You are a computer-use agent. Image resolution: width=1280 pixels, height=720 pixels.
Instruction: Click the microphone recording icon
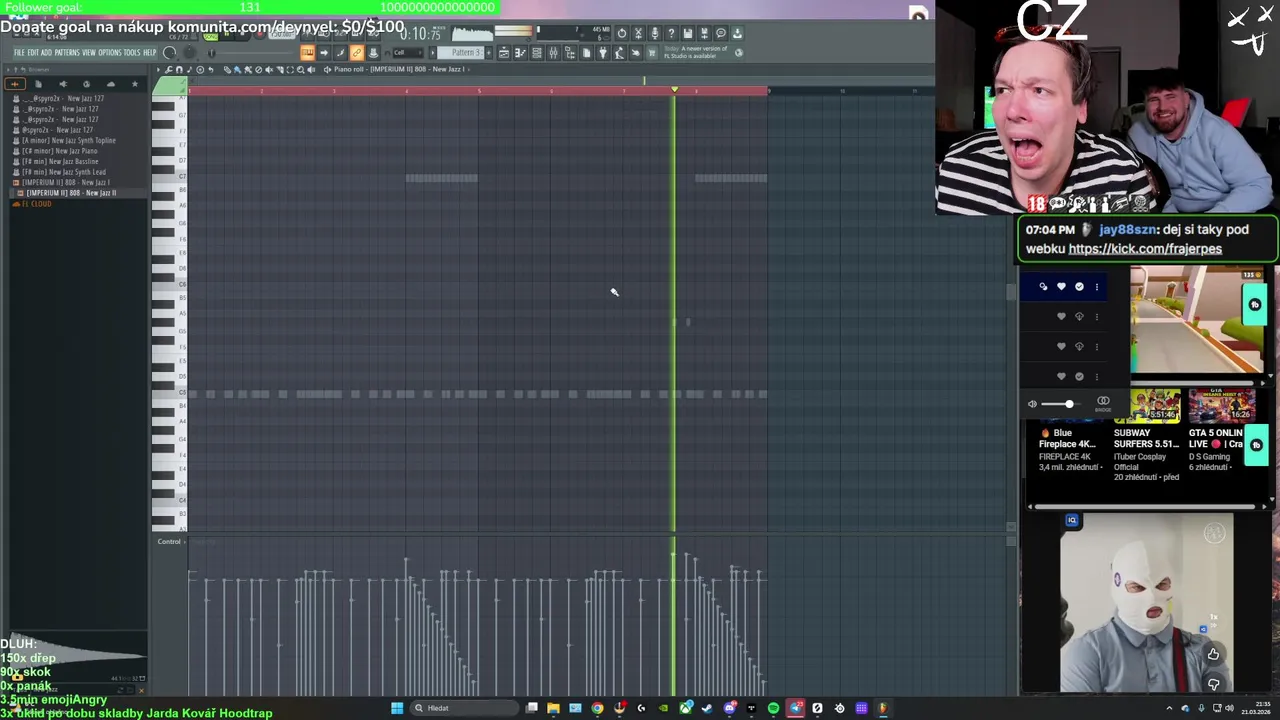[654, 33]
